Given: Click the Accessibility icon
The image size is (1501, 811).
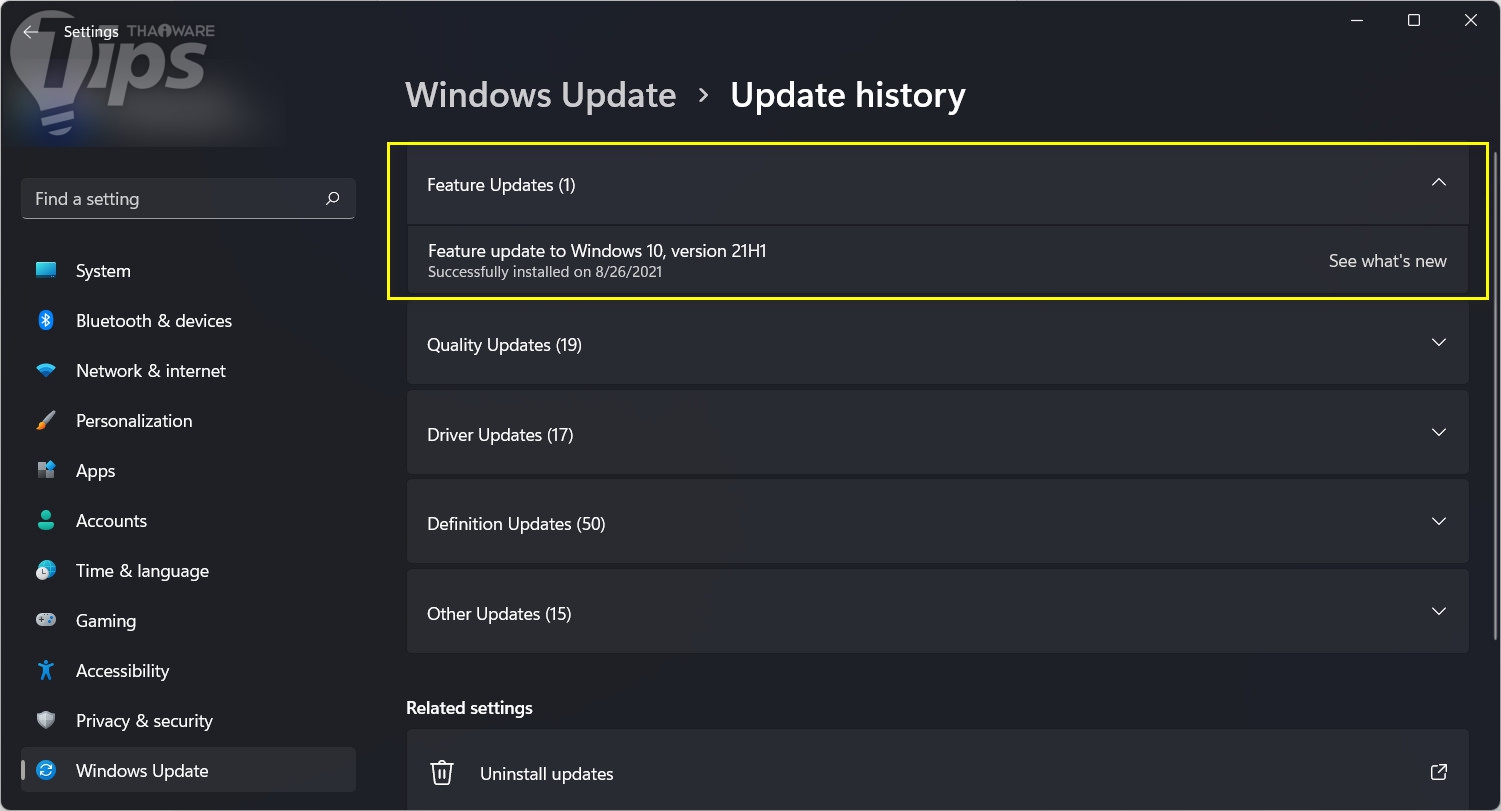Looking at the screenshot, I should point(46,670).
